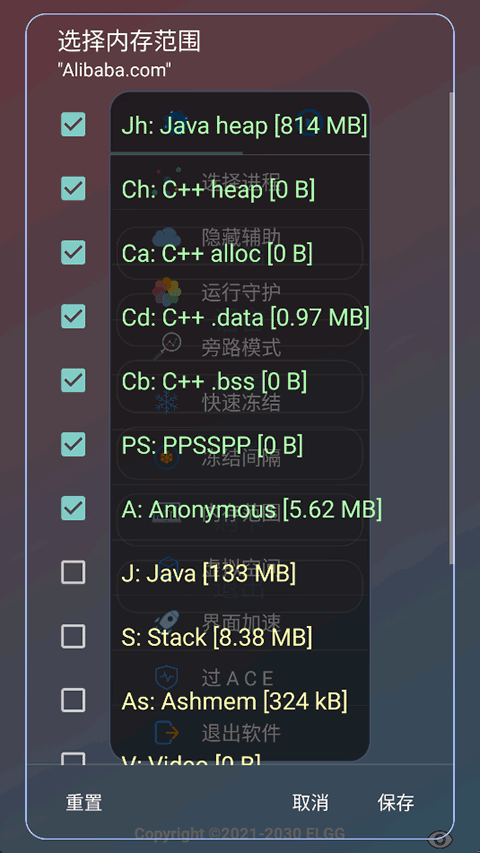Select the Jh: Java heap [814 MB] label
Image resolution: width=480 pixels, height=853 pixels.
[244, 126]
